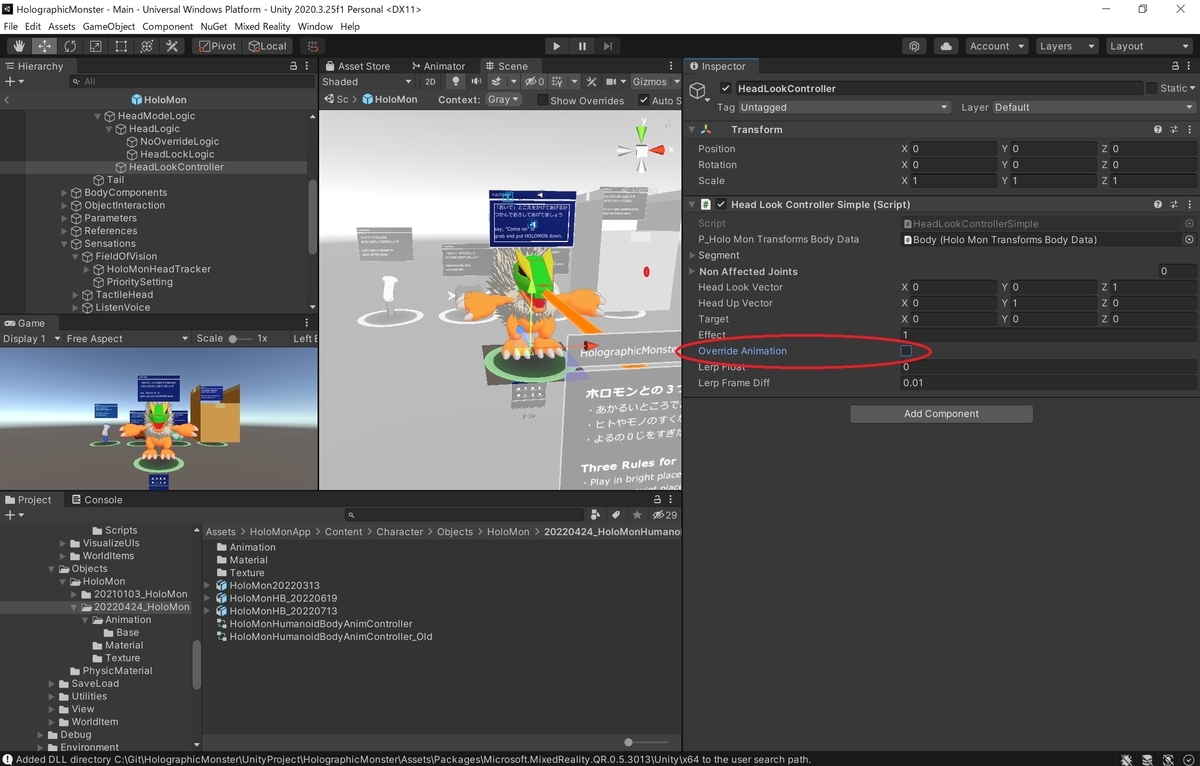
Task: Click the Step frame button
Action: (x=607, y=46)
